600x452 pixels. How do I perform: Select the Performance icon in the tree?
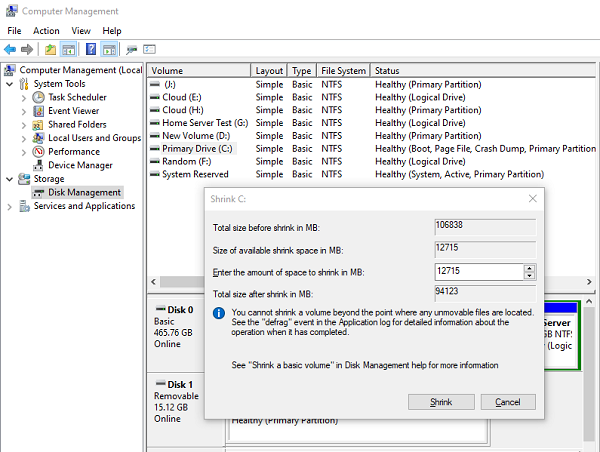click(x=39, y=152)
